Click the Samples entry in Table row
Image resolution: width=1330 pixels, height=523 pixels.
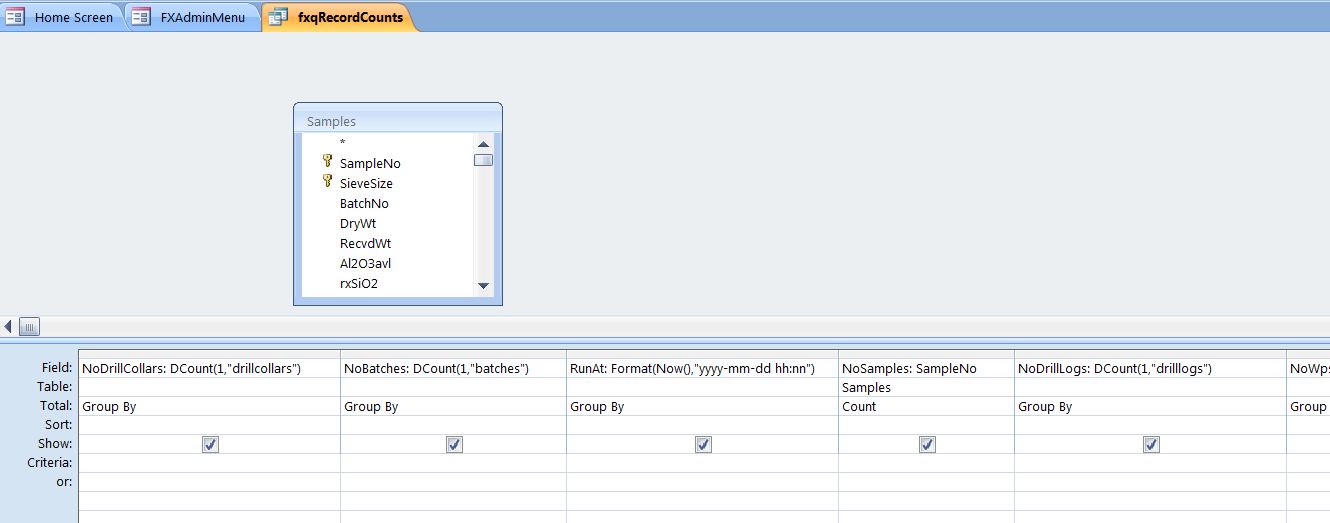pos(926,387)
